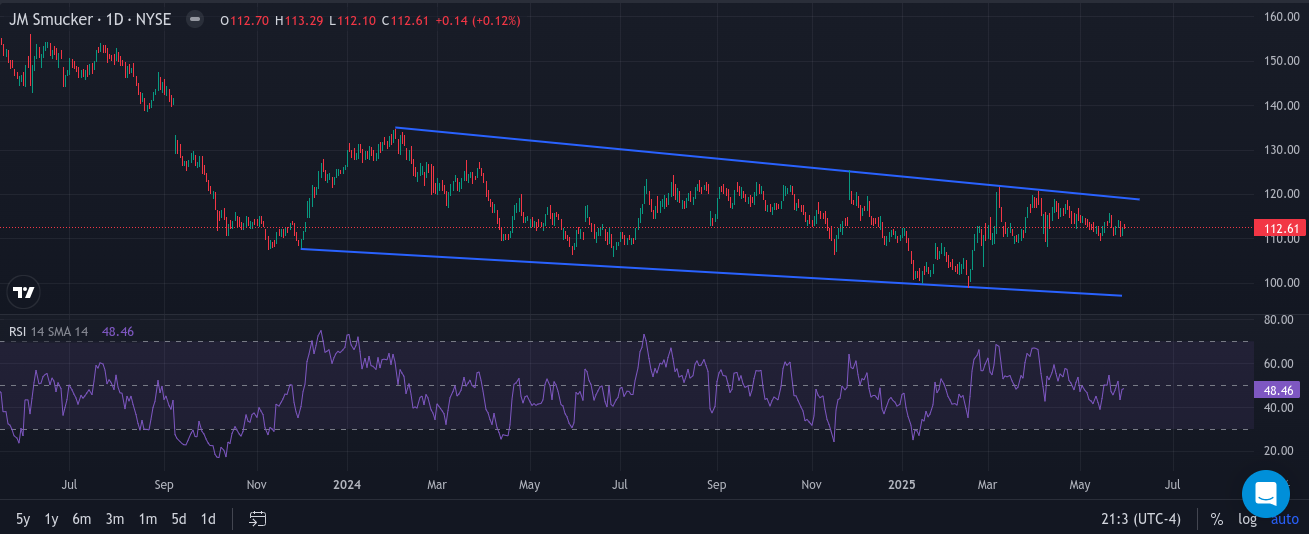
Task: Set time range to 1y
Action: pos(52,519)
